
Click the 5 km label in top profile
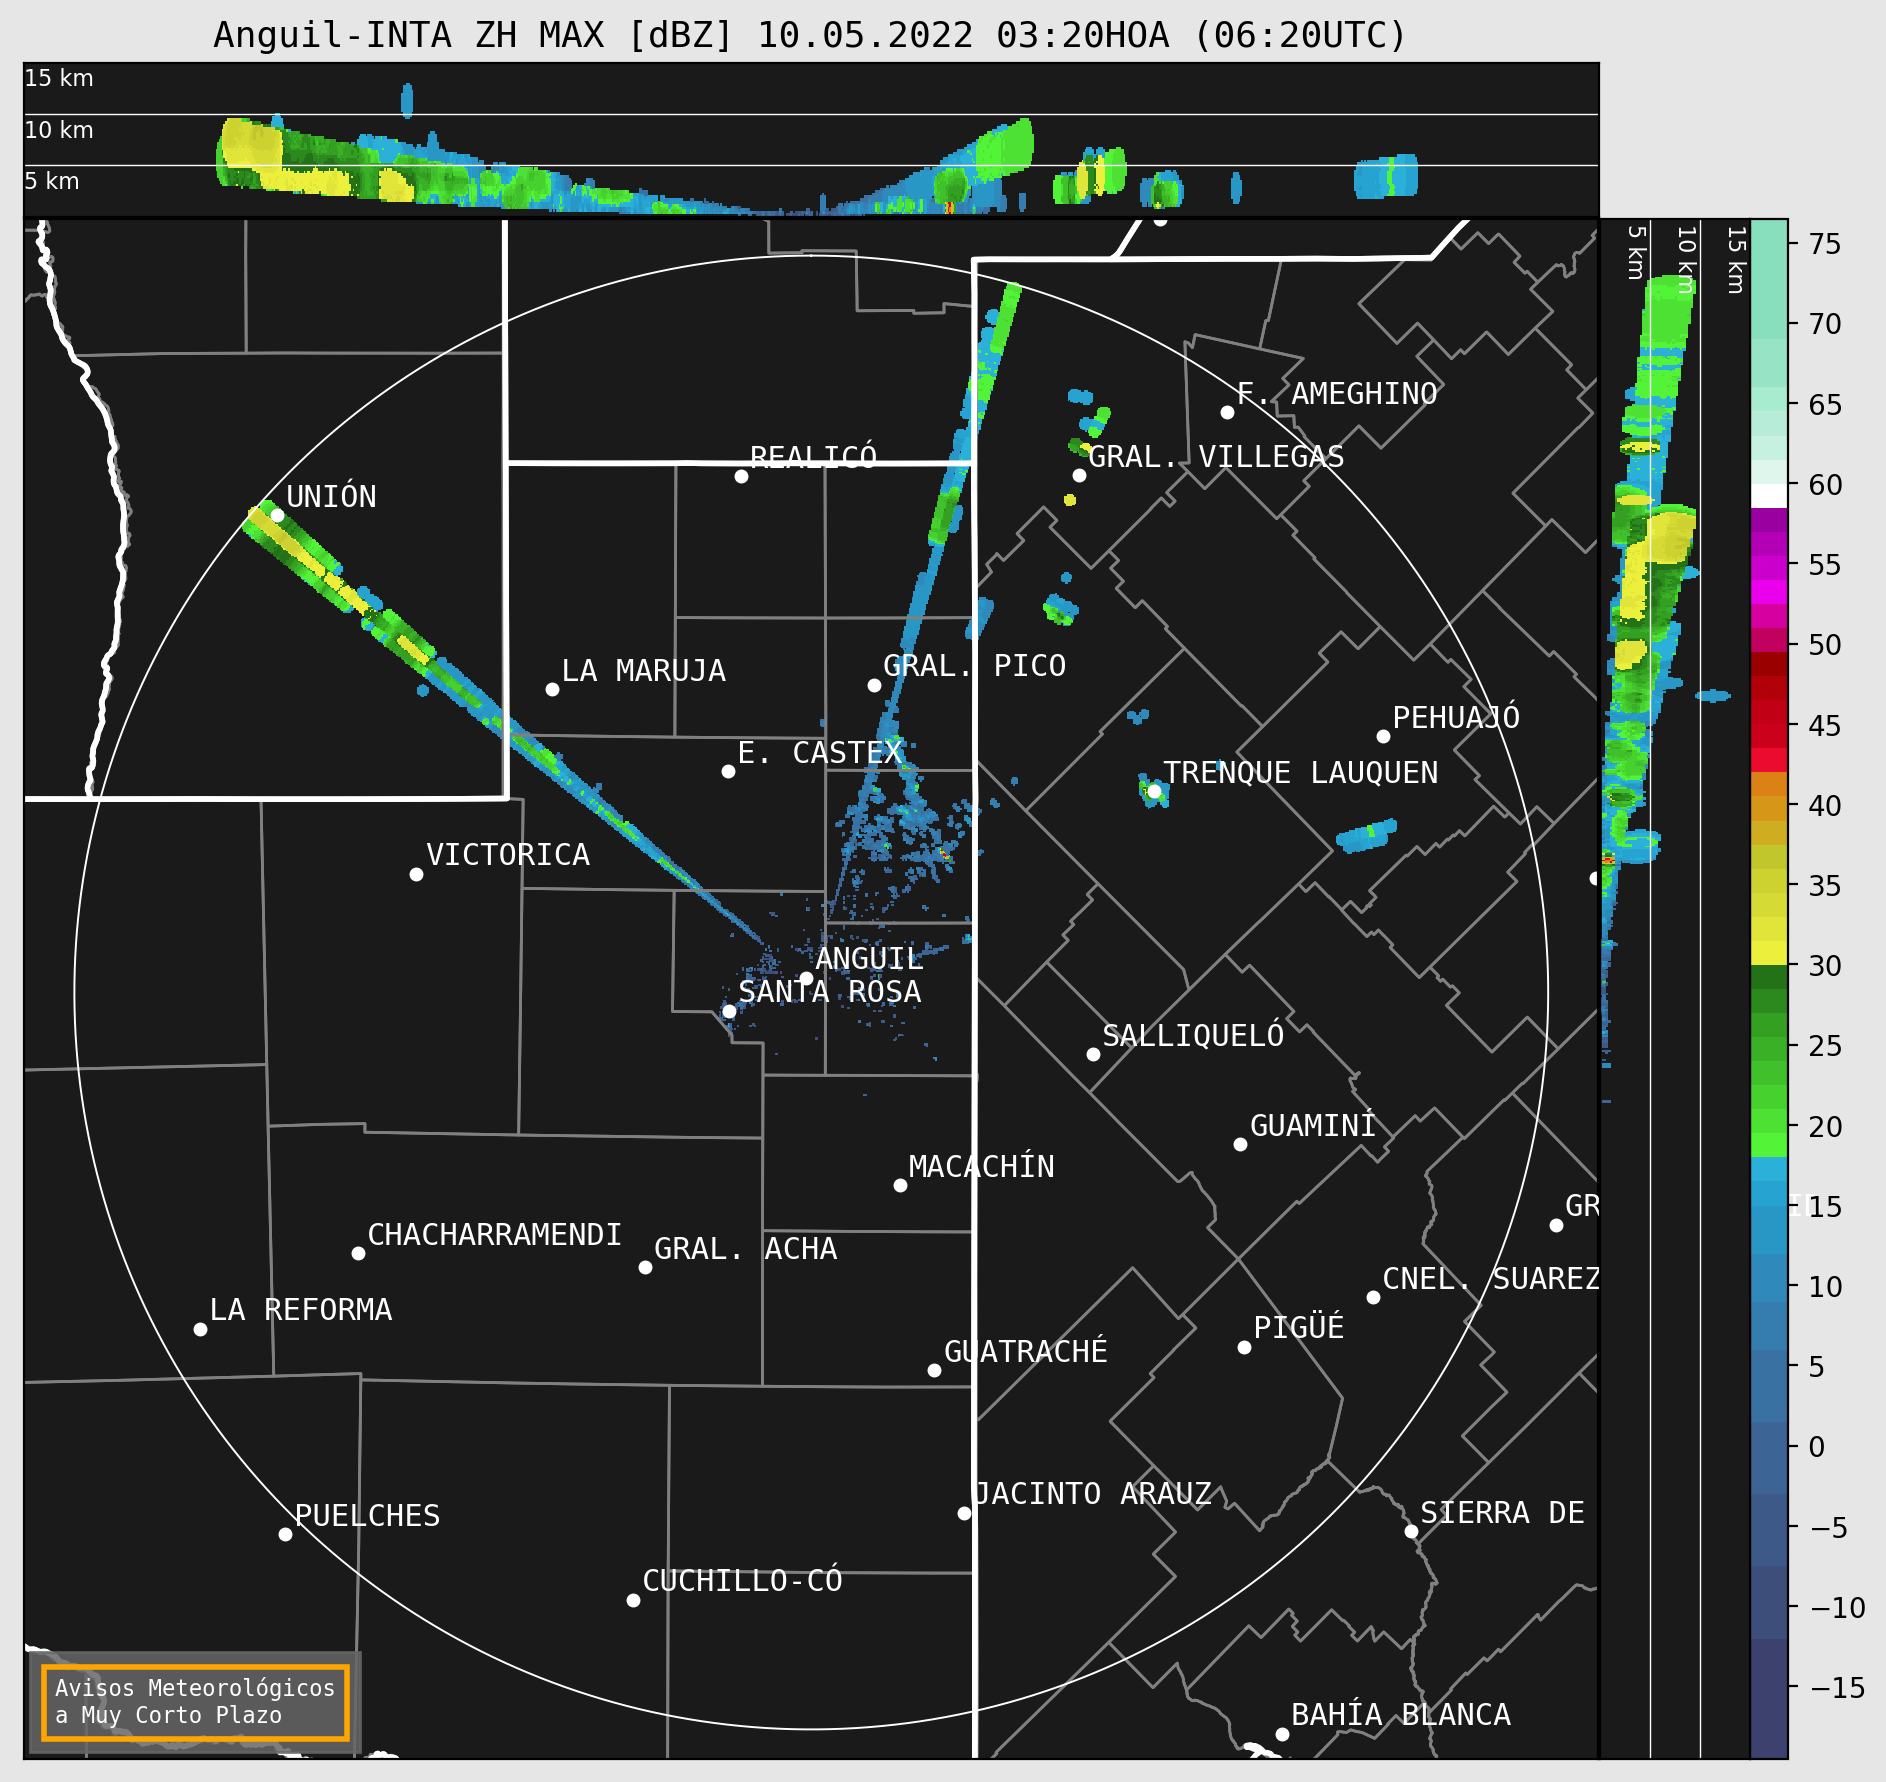(x=51, y=181)
